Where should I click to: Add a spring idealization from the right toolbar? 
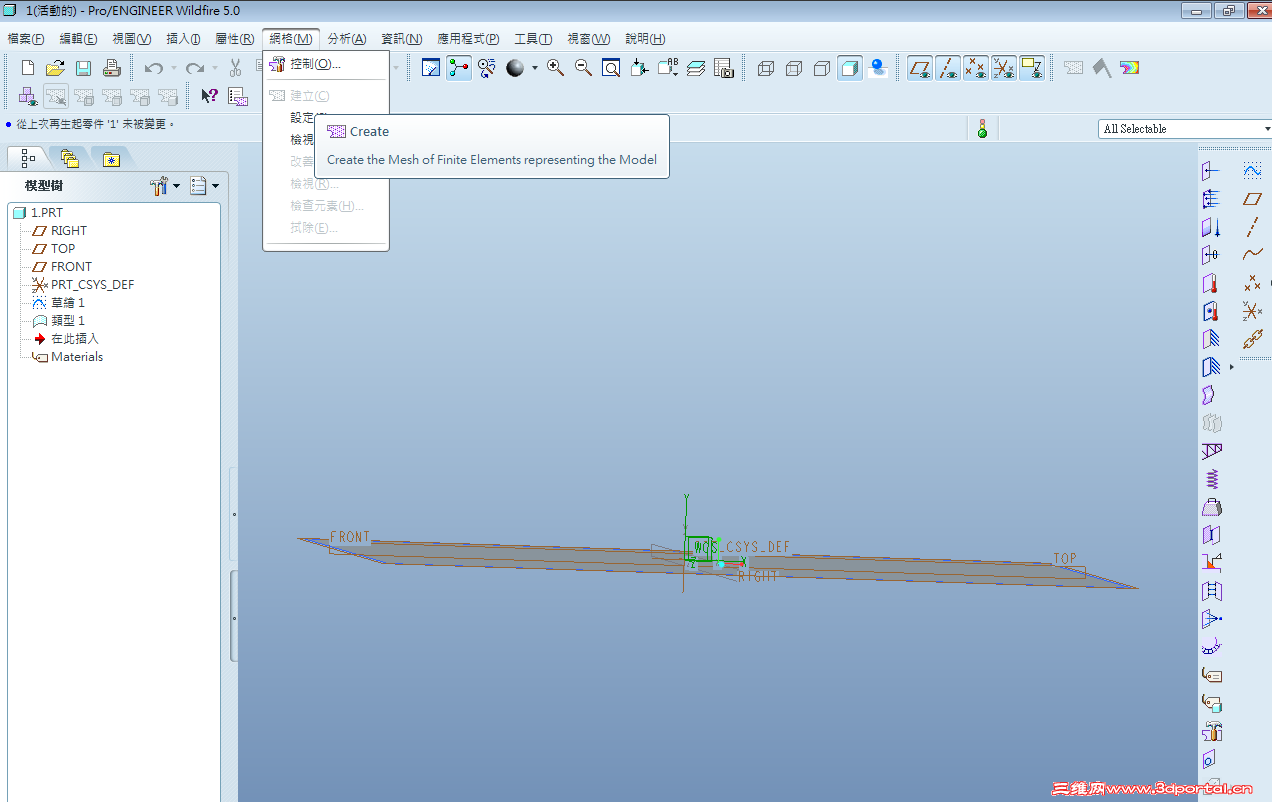[1212, 479]
